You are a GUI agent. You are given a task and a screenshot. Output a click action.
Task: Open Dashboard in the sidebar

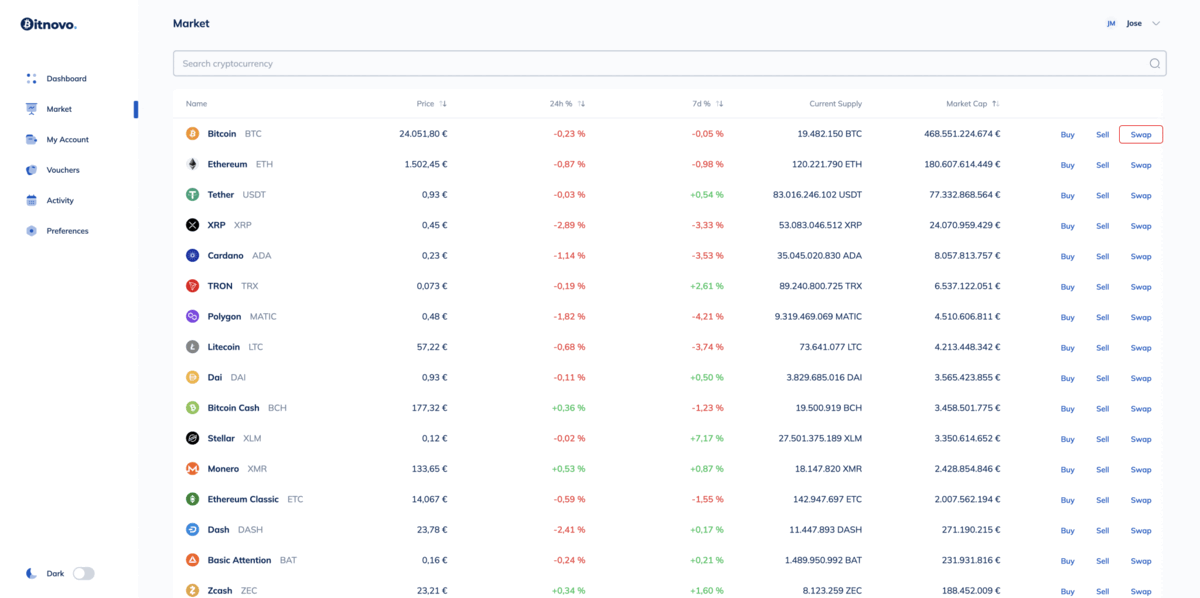click(66, 79)
